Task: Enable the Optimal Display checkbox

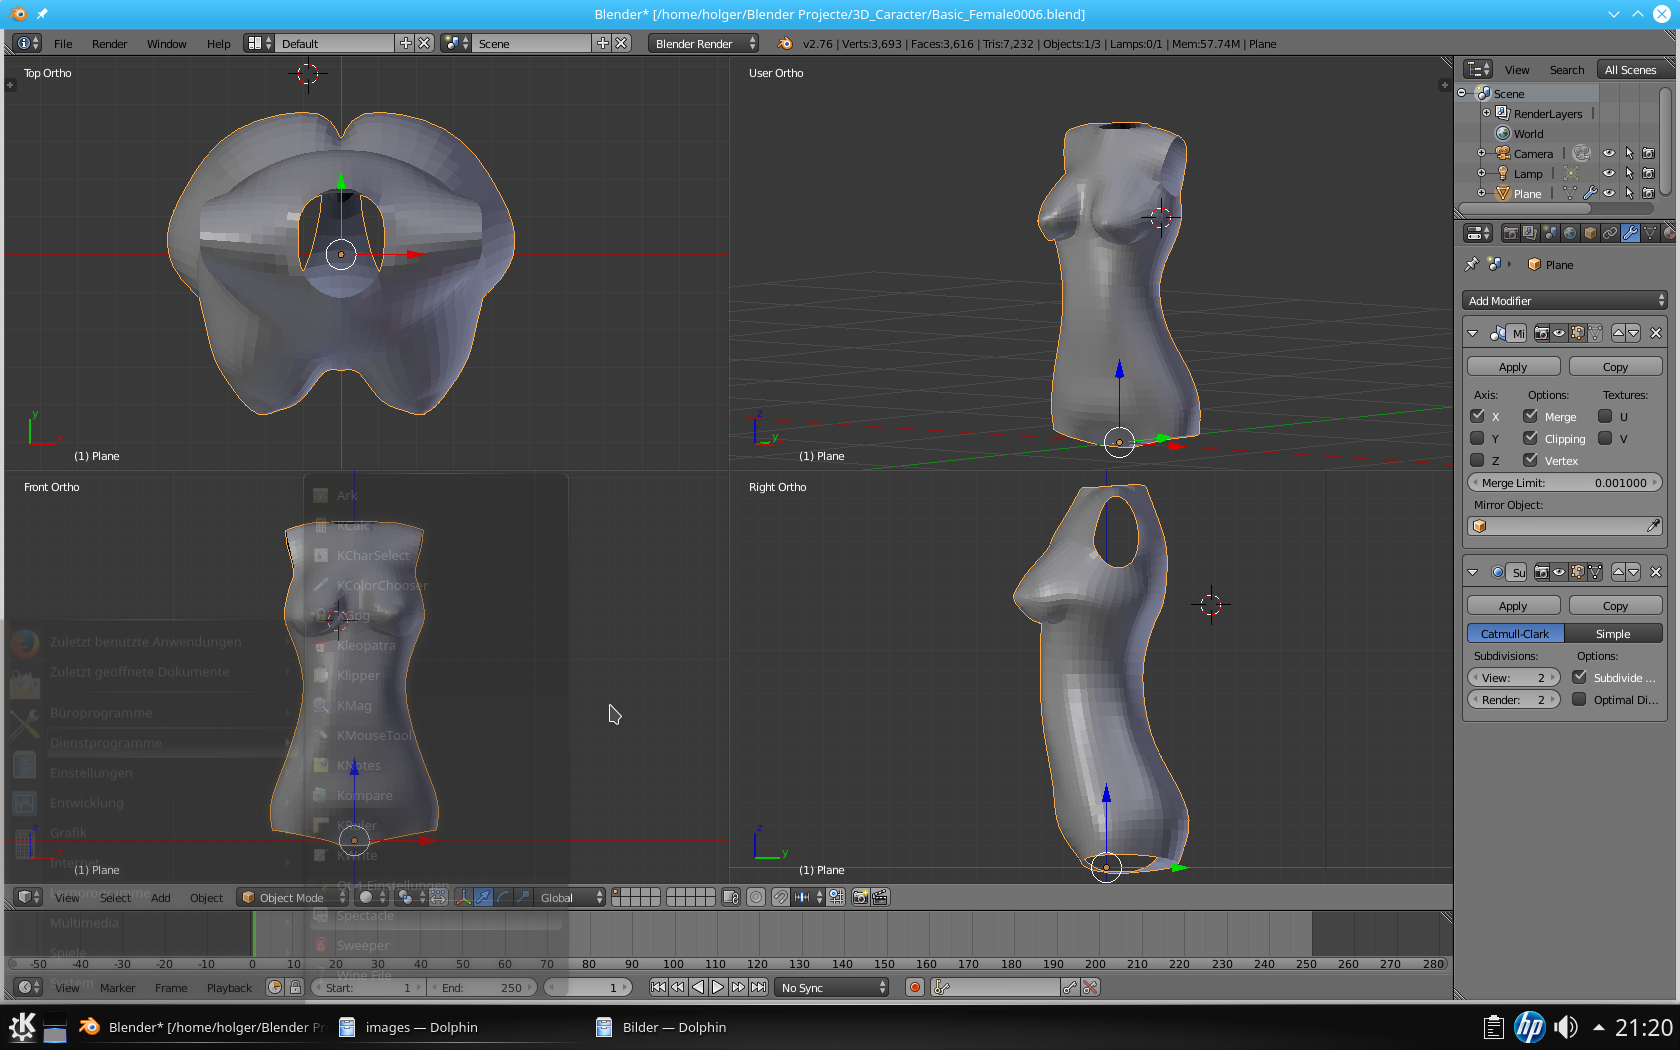Action: [1579, 699]
